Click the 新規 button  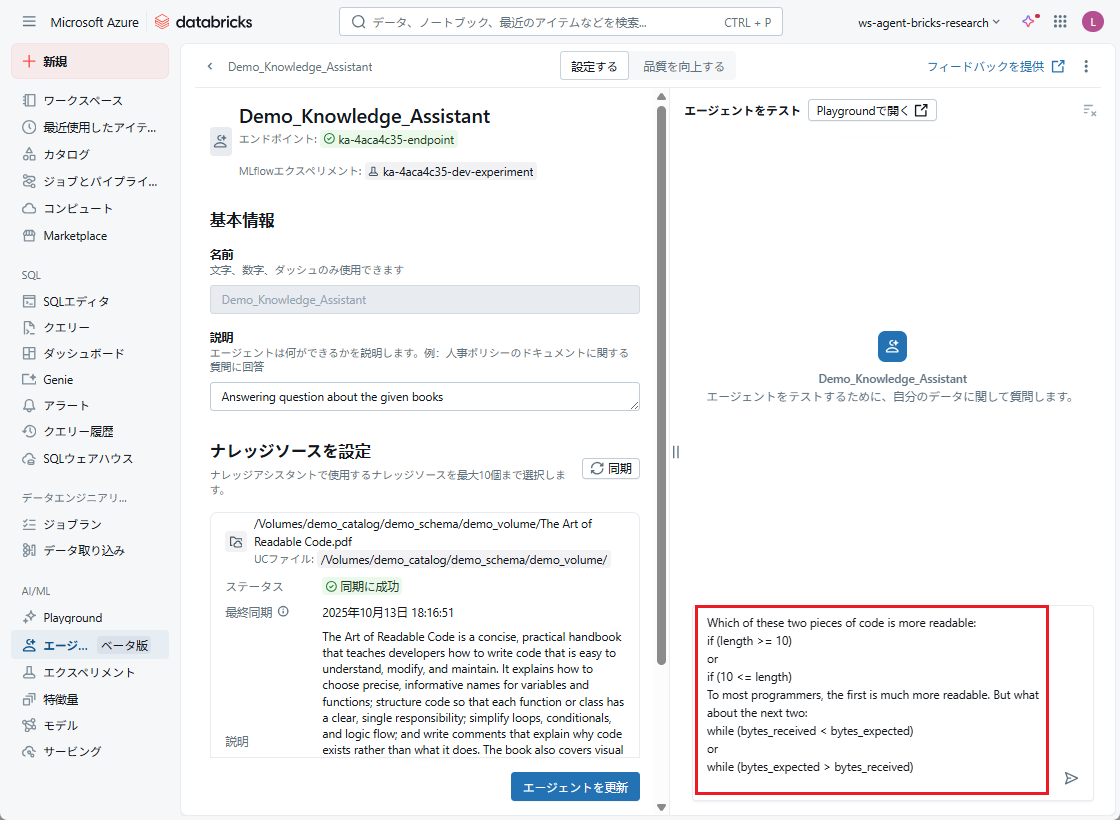pos(90,61)
